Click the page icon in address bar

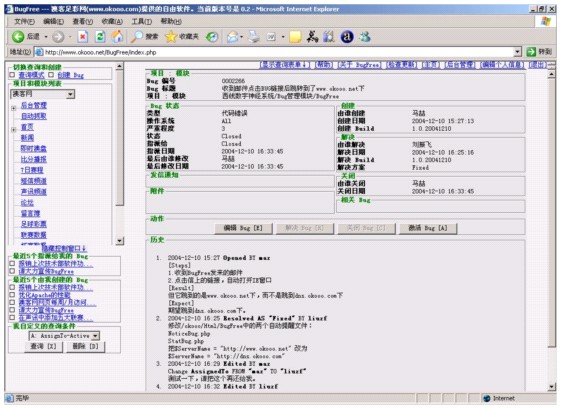39,52
